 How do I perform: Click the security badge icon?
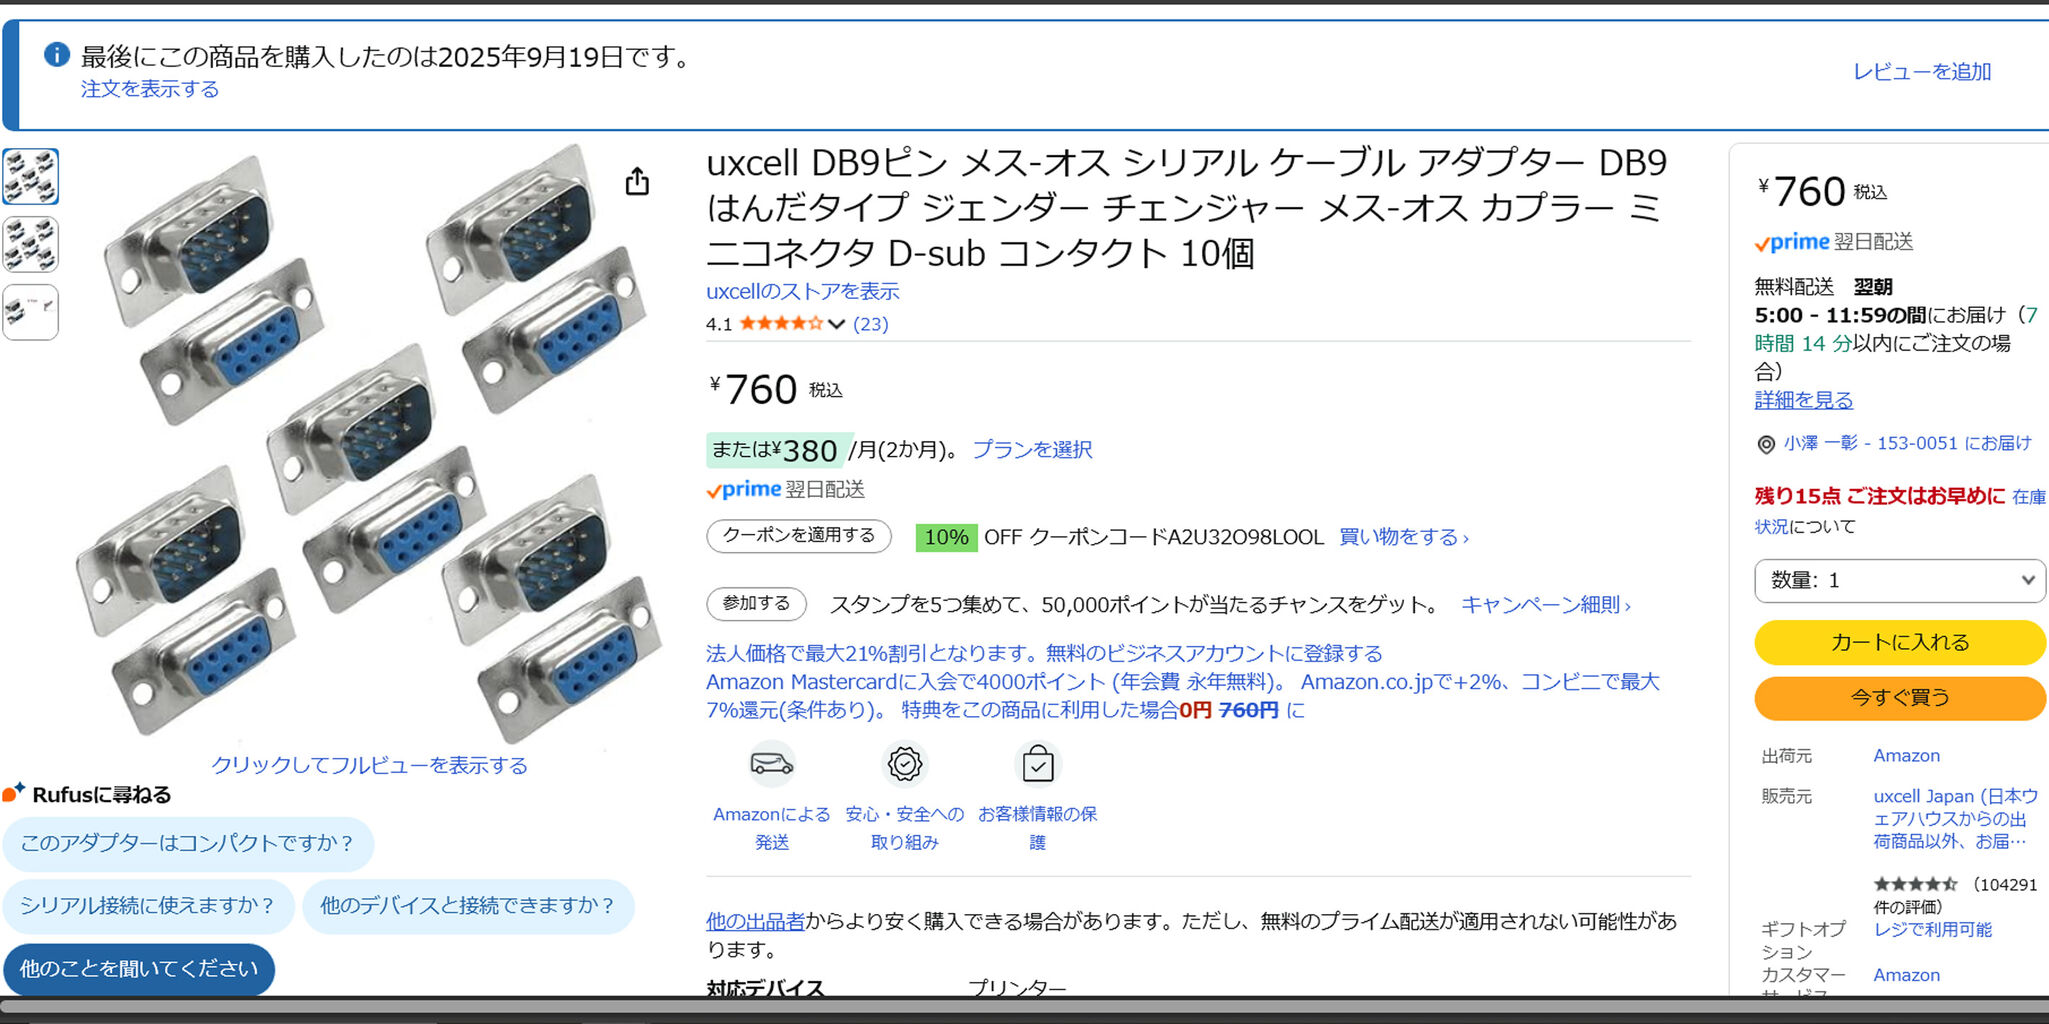pos(904,764)
